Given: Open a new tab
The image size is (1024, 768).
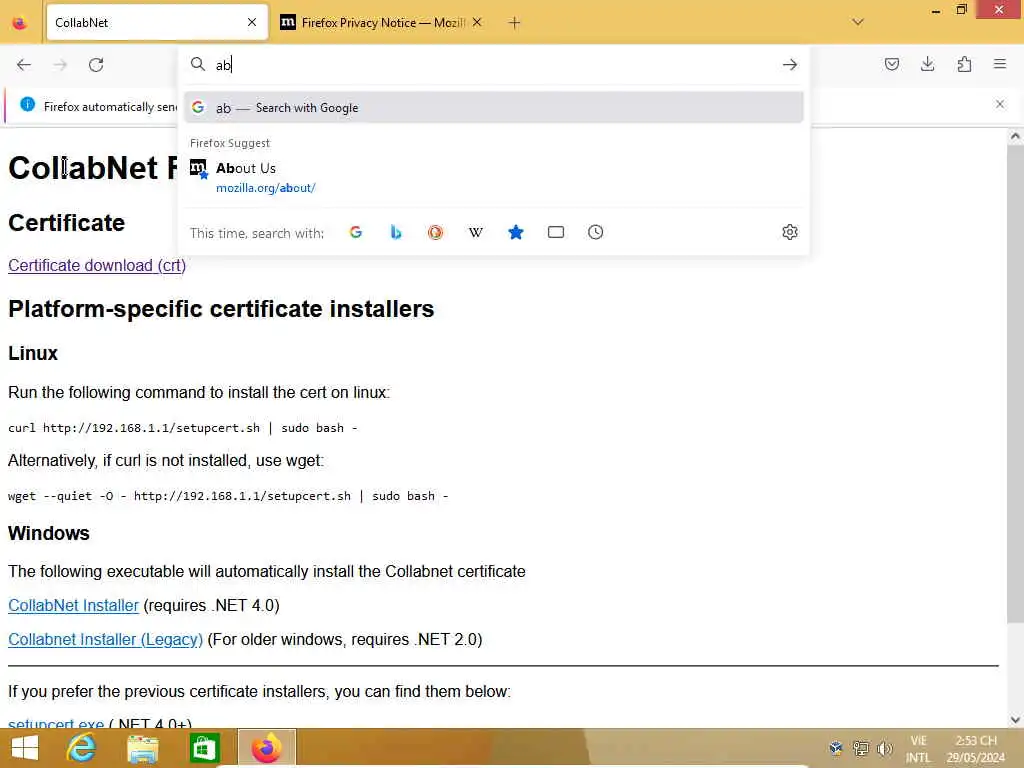Looking at the screenshot, I should [x=515, y=23].
